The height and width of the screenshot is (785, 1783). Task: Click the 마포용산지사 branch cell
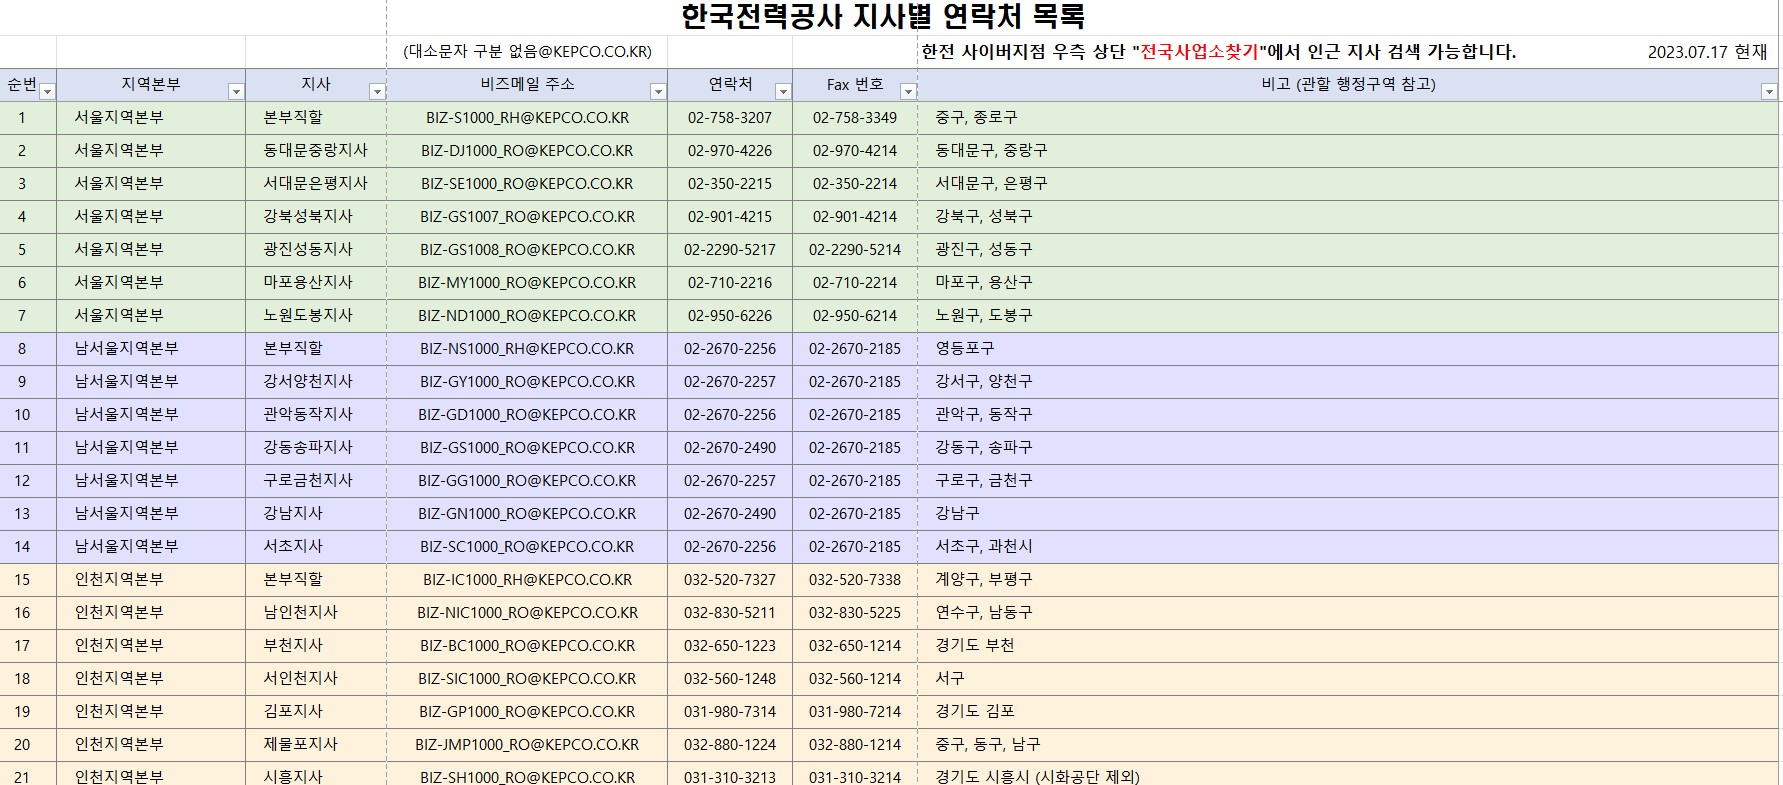(x=316, y=283)
